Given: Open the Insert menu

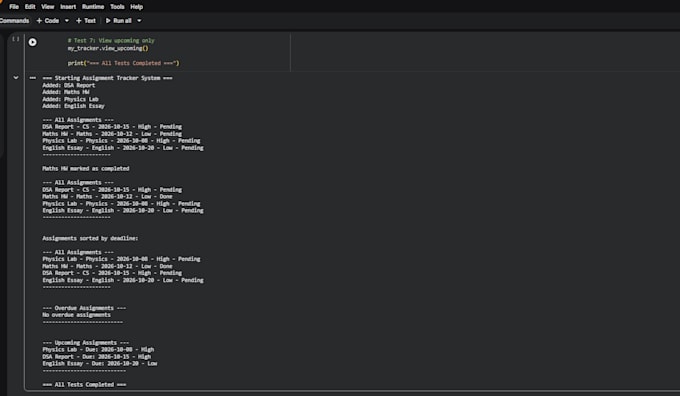Looking at the screenshot, I should pos(68,7).
